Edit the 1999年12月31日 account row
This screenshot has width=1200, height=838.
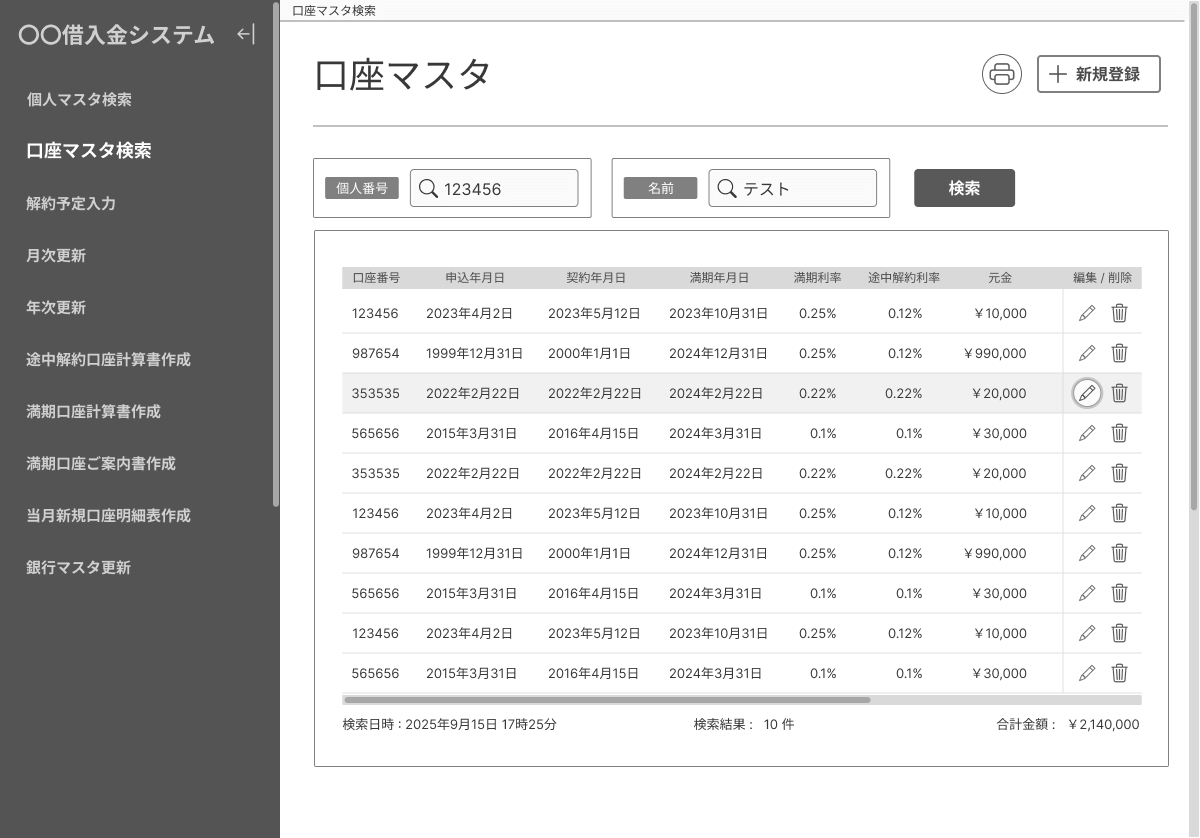coord(1087,353)
